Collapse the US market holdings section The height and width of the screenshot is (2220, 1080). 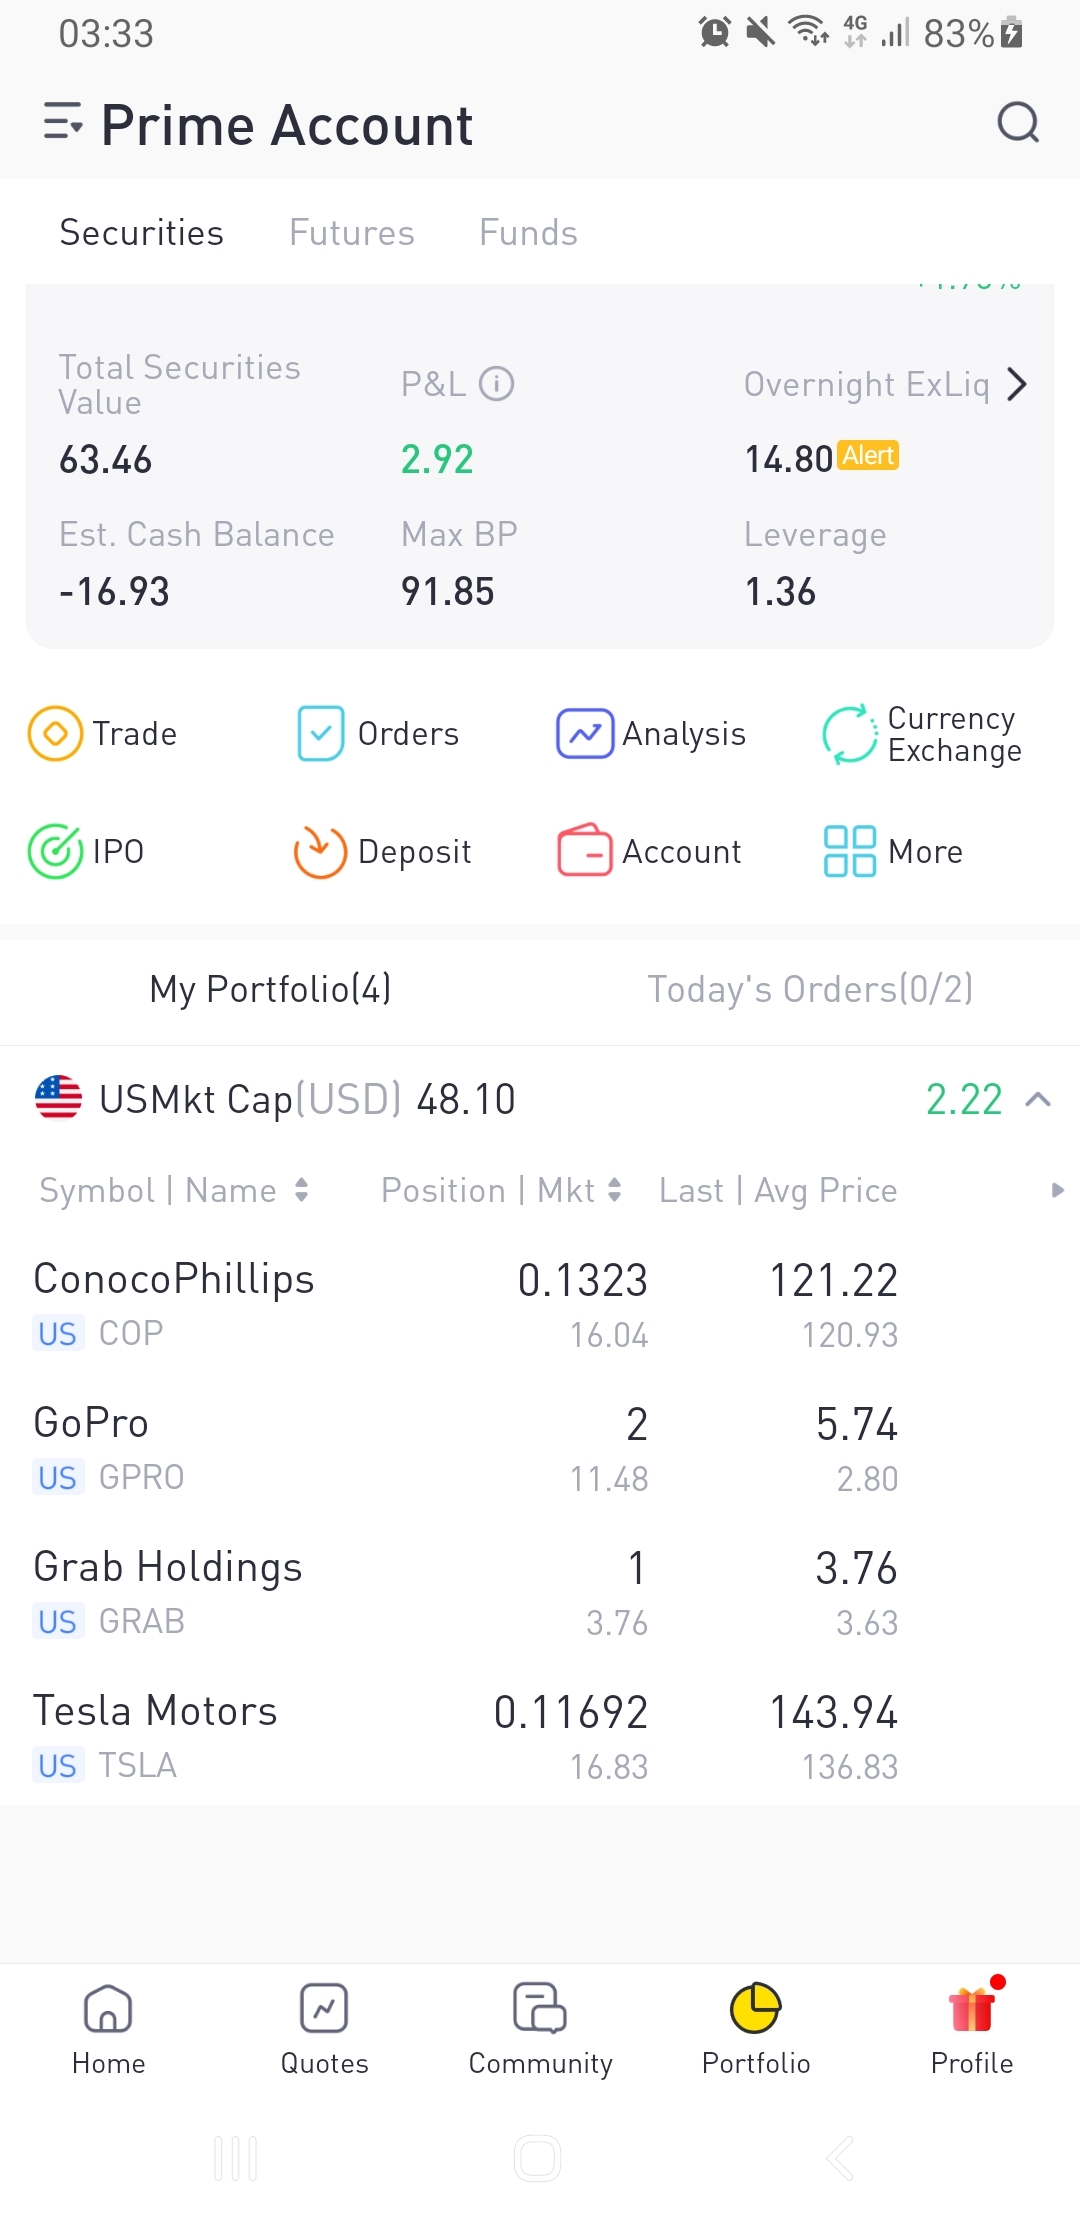(x=1038, y=1099)
